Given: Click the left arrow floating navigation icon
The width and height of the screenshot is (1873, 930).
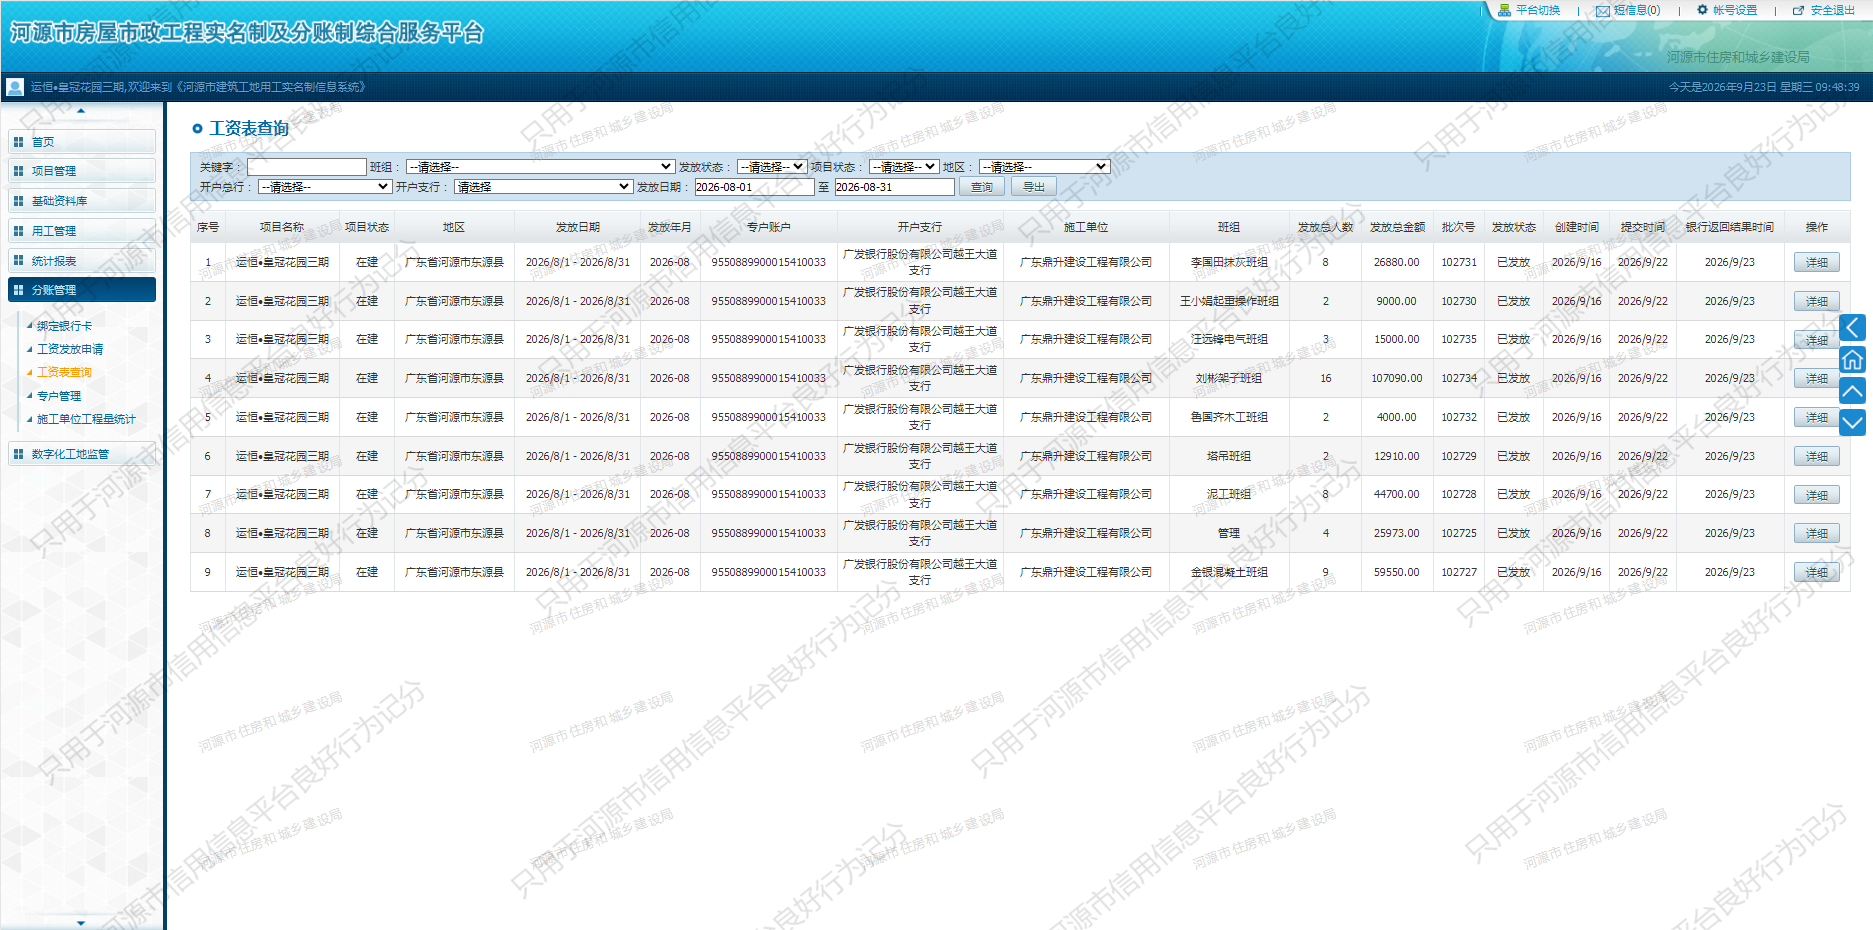Looking at the screenshot, I should pos(1853,327).
